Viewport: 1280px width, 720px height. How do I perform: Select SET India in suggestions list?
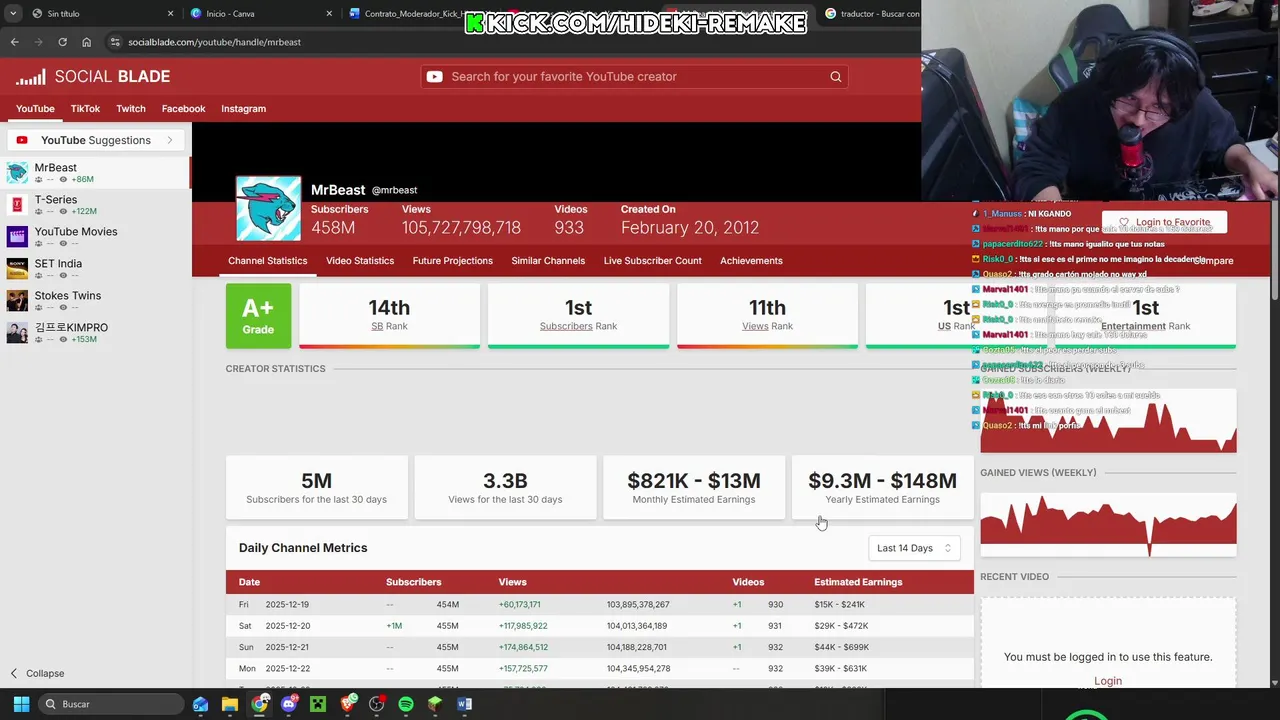click(x=96, y=269)
